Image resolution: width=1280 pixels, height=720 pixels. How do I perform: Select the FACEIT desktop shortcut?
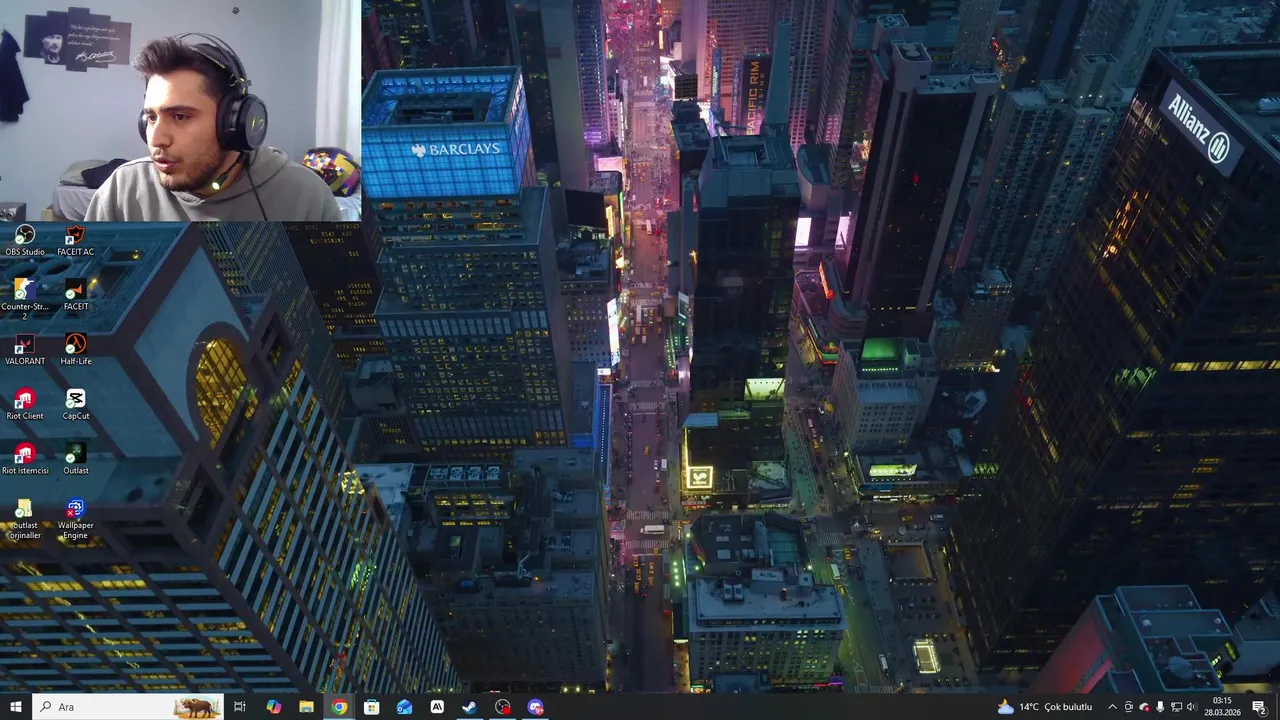click(75, 296)
